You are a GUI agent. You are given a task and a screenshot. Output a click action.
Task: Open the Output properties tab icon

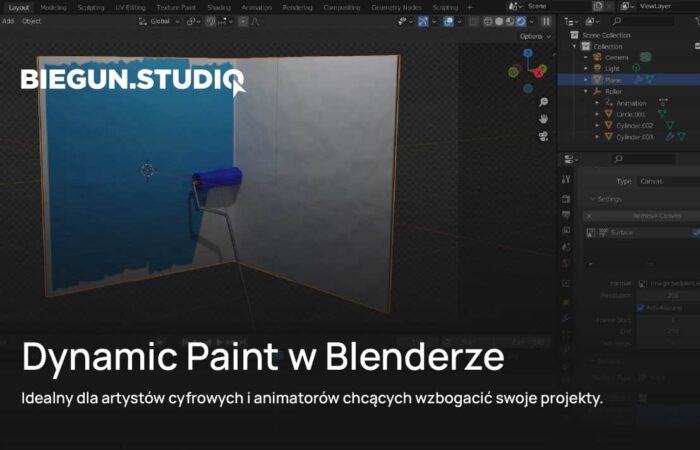[x=566, y=215]
